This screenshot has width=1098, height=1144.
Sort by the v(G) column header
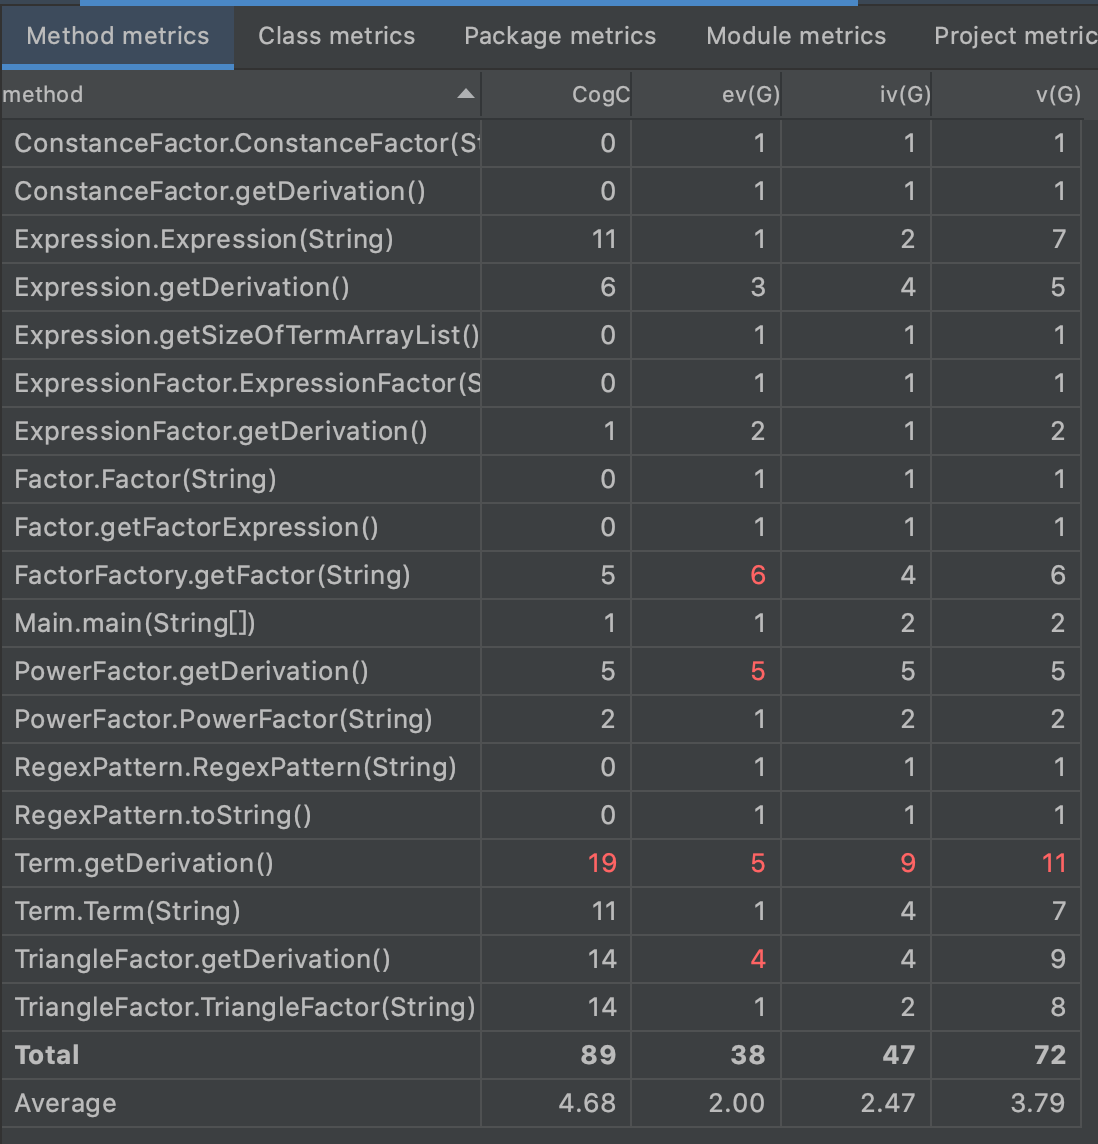(x=1057, y=95)
